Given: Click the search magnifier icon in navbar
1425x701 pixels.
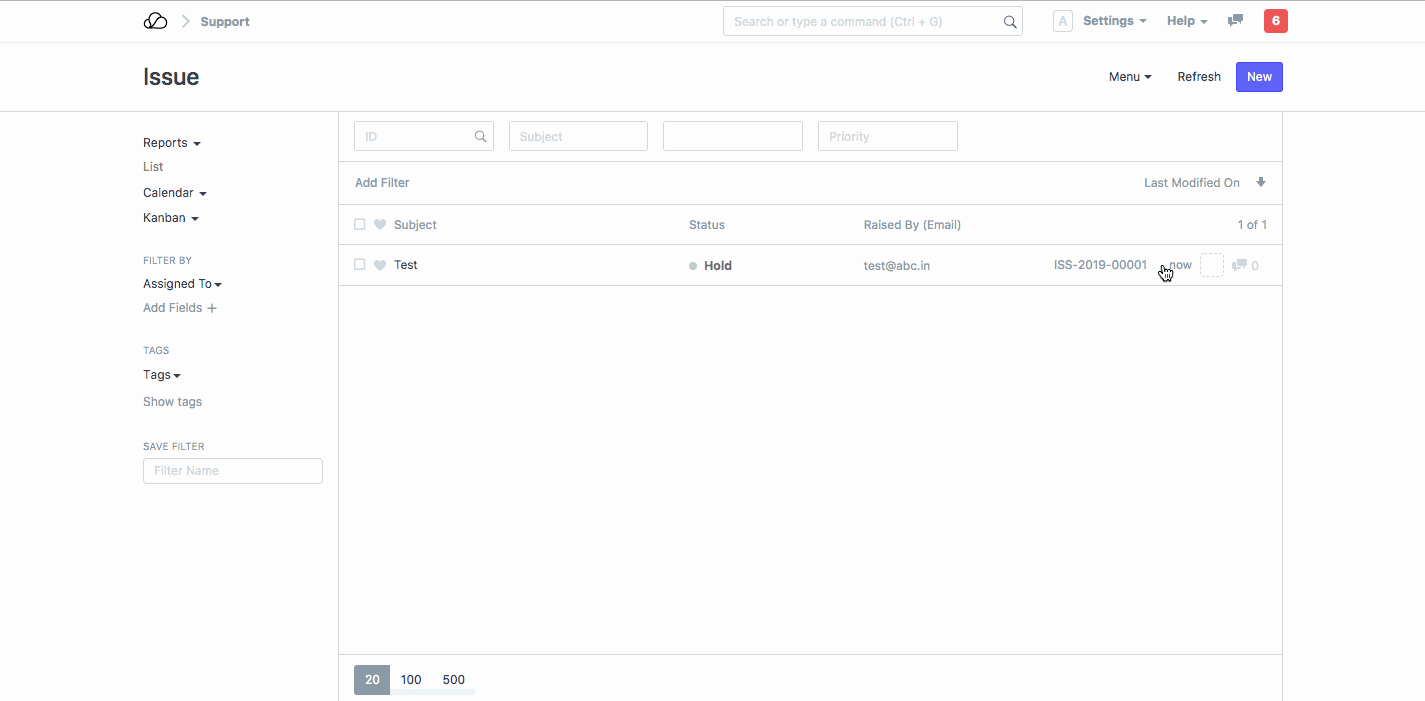Looking at the screenshot, I should click(x=1010, y=22).
